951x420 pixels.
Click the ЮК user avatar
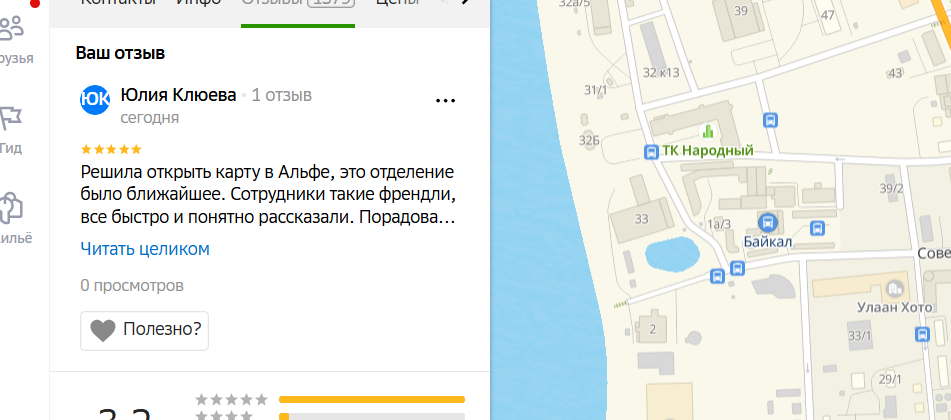[x=95, y=100]
